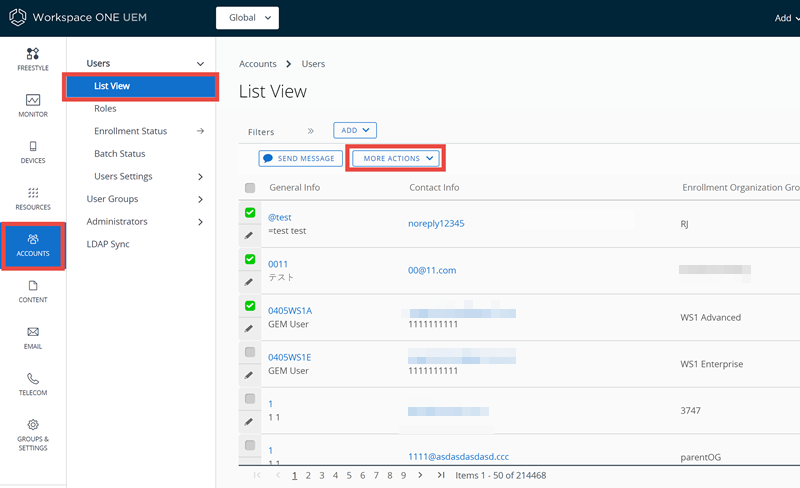The height and width of the screenshot is (488, 800).
Task: Open the Enrollment Status arrow
Action: [201, 131]
